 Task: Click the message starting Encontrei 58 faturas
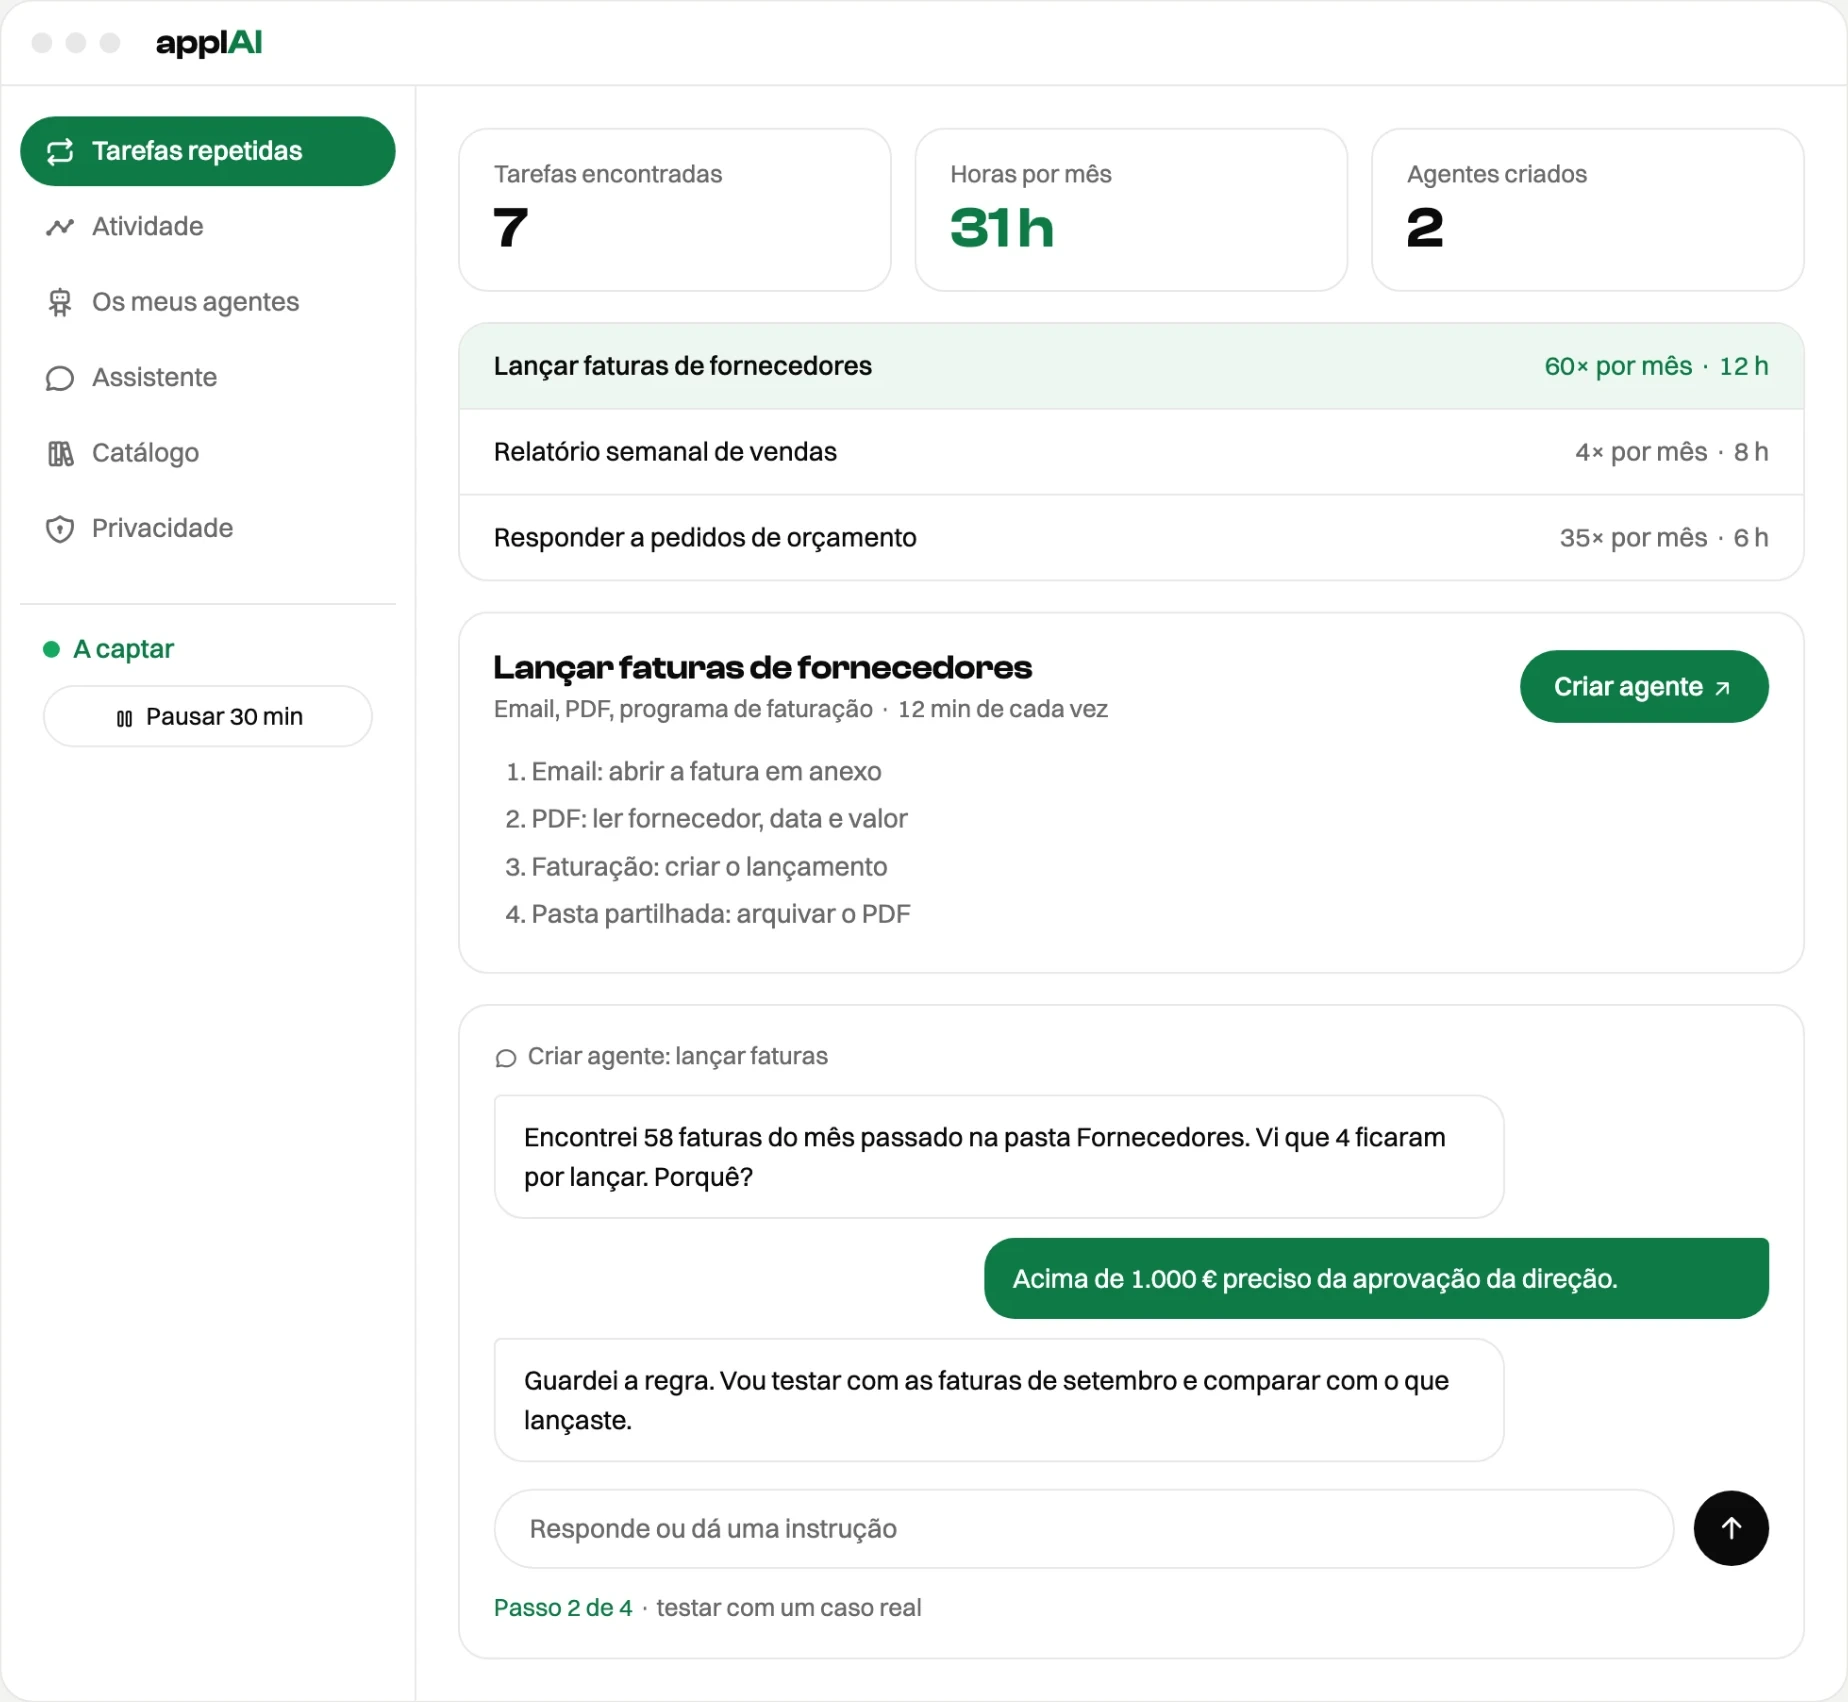coord(999,1157)
